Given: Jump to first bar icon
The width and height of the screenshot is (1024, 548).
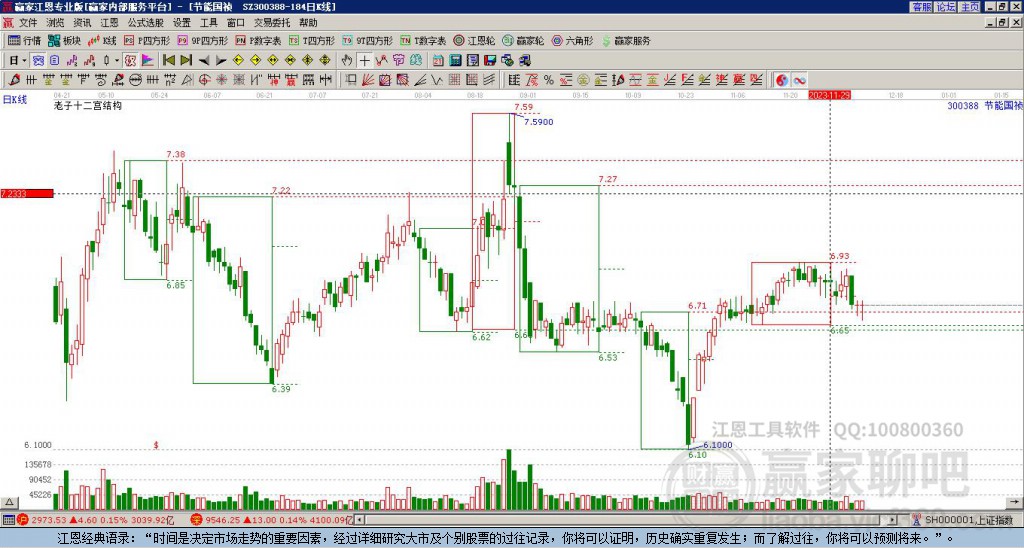Looking at the screenshot, I should [x=169, y=61].
